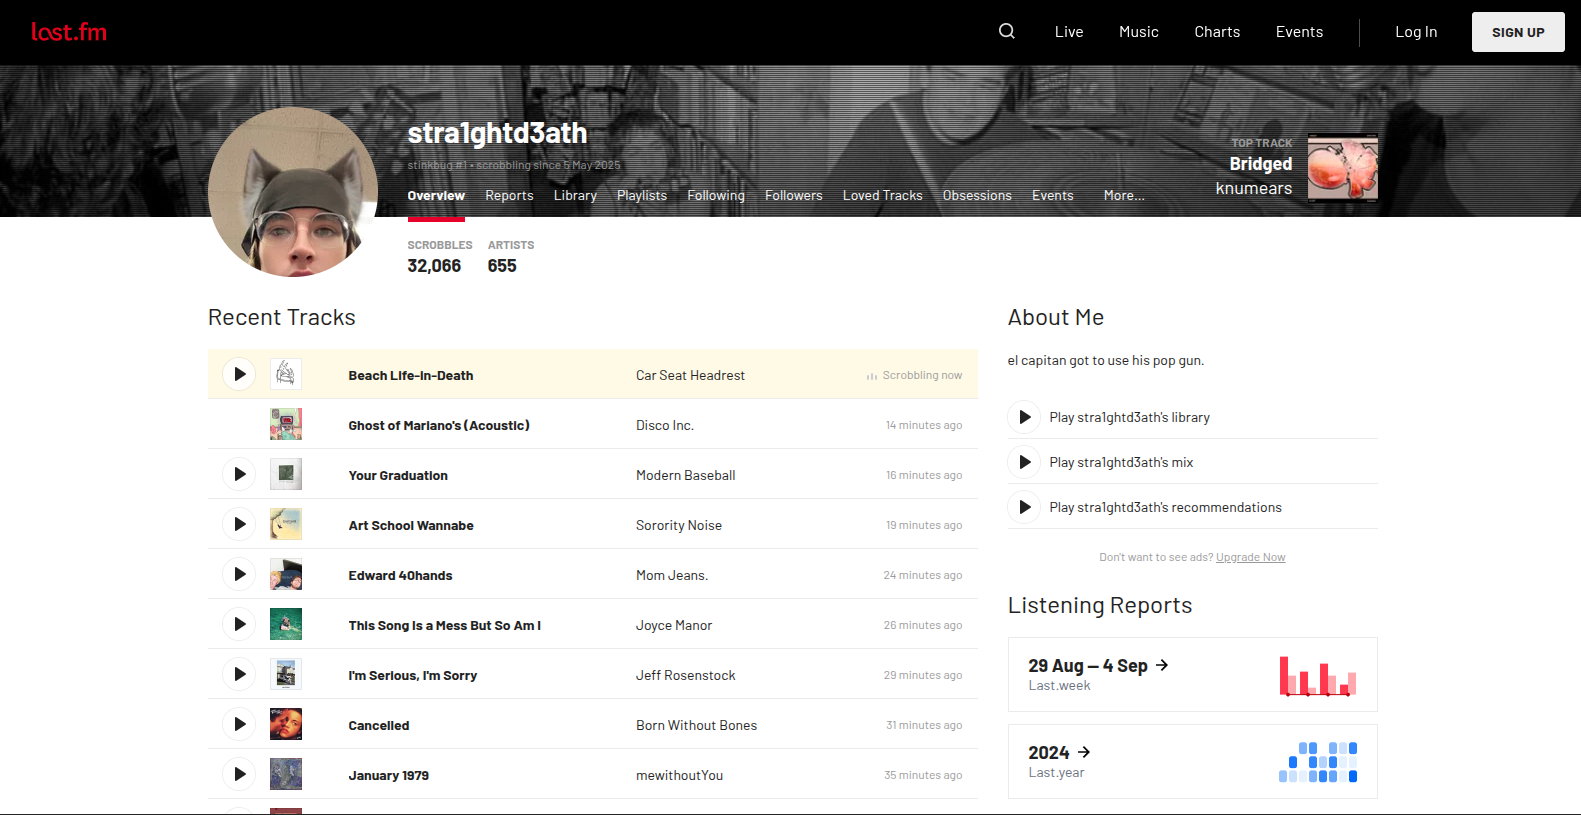Click the SIGN UP button
This screenshot has height=815, width=1581.
tap(1518, 32)
